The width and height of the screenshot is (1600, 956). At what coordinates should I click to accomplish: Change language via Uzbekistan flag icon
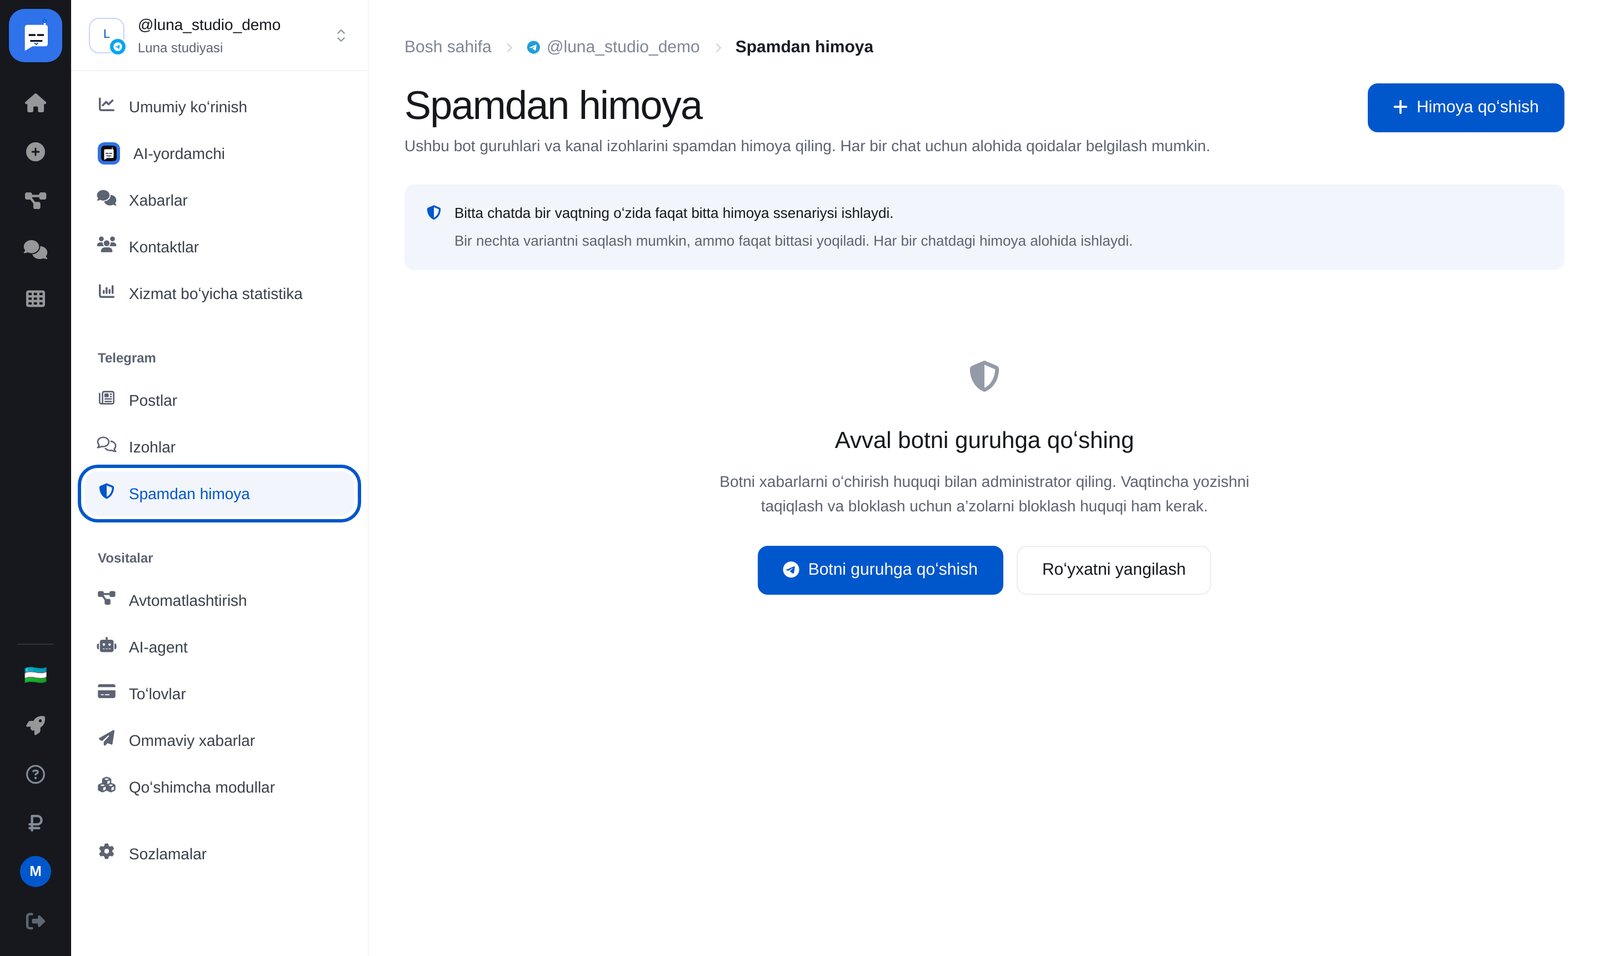point(35,676)
